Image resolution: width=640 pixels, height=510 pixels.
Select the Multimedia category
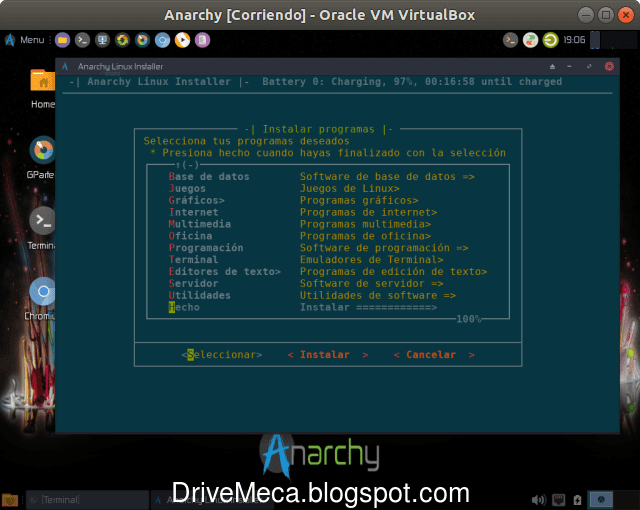coord(200,224)
